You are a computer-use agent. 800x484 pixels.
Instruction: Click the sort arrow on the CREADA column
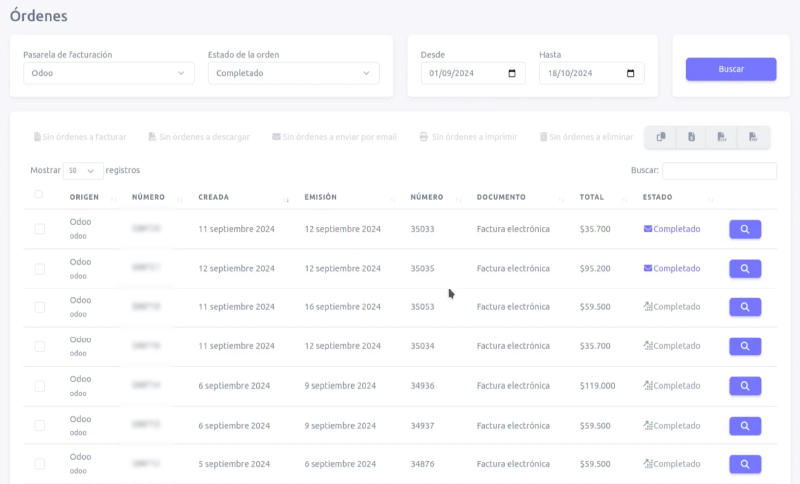coord(287,199)
